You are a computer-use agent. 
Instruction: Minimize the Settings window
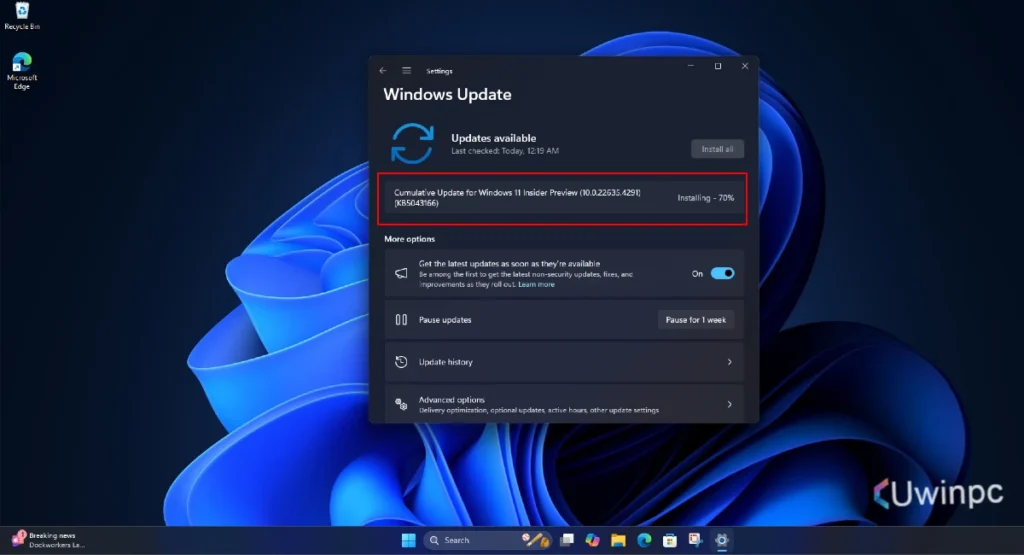click(690, 66)
